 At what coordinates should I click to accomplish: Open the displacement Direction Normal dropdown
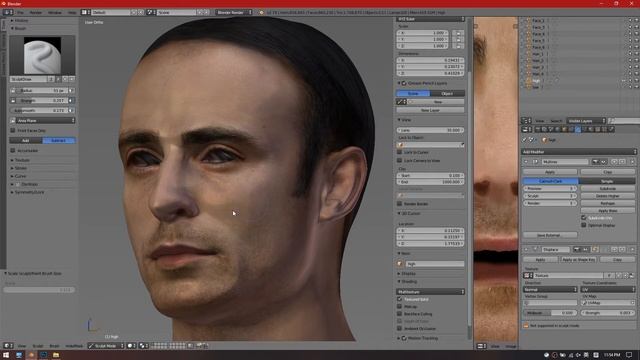pos(550,289)
